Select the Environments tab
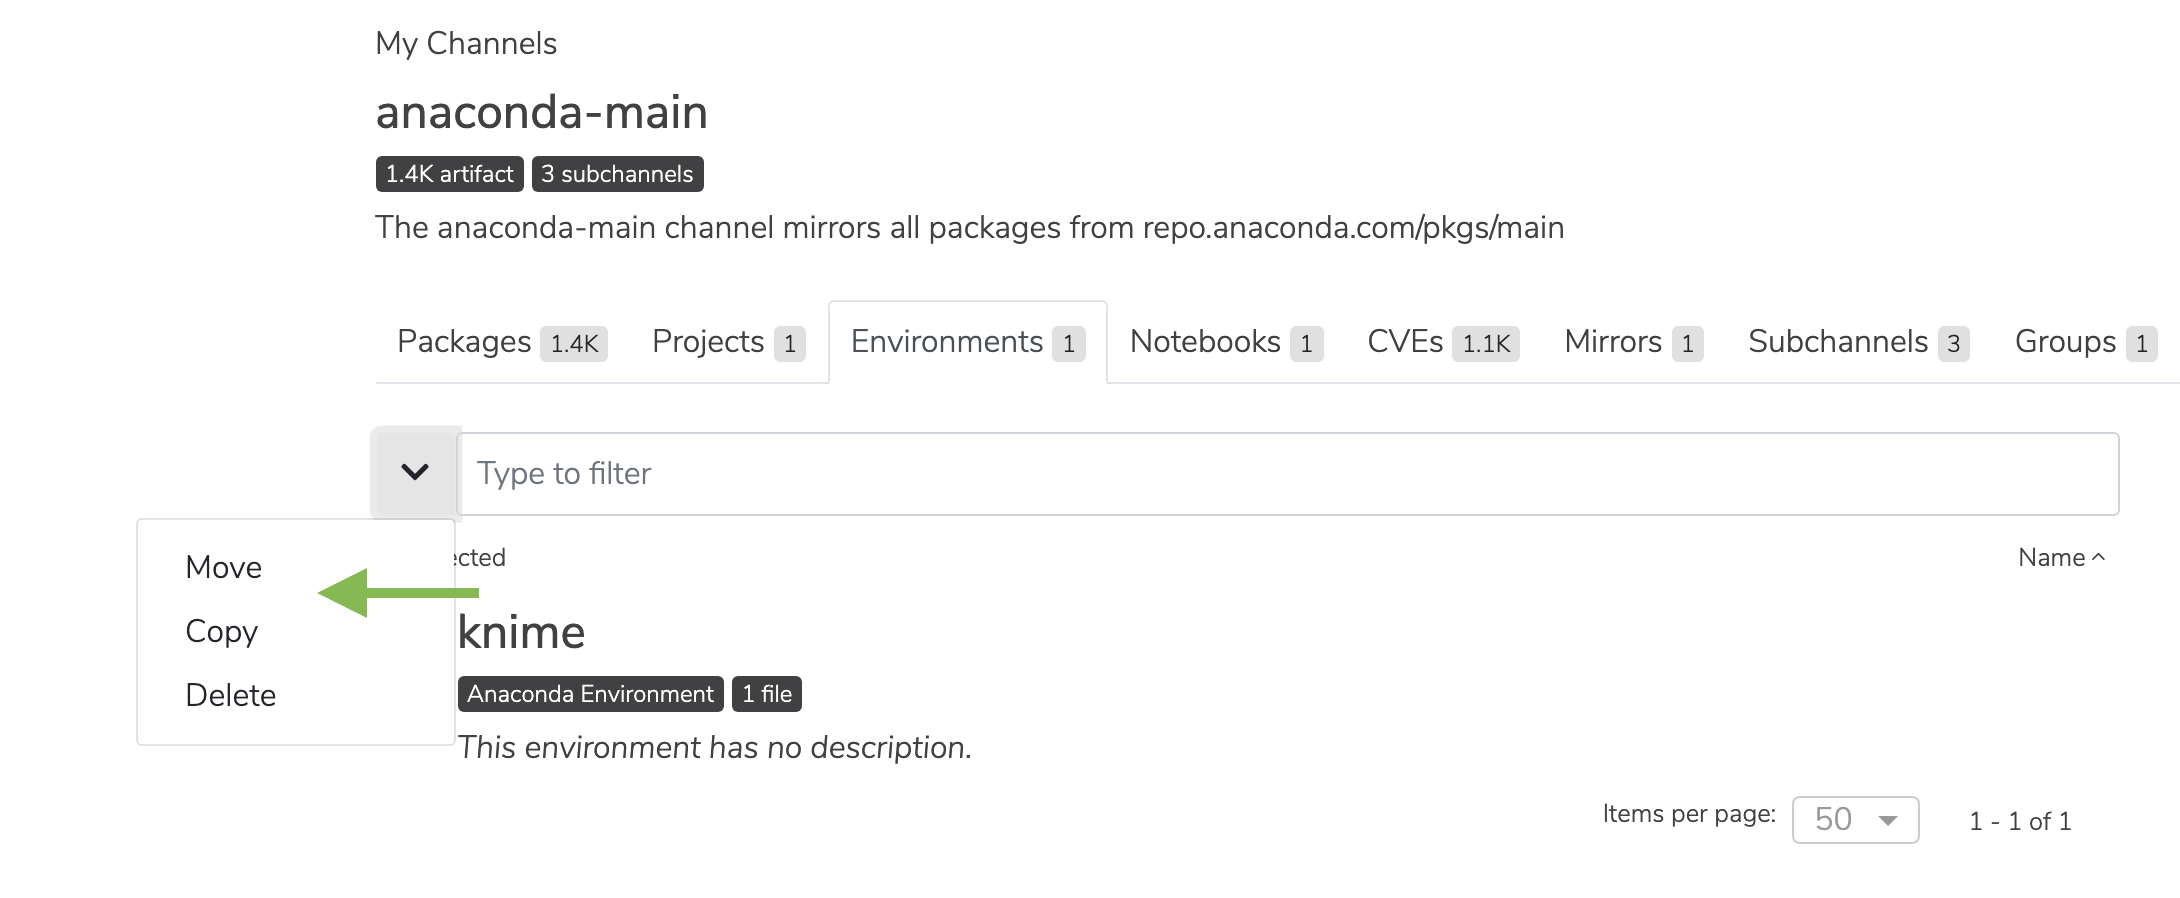This screenshot has height=898, width=2180. [968, 342]
